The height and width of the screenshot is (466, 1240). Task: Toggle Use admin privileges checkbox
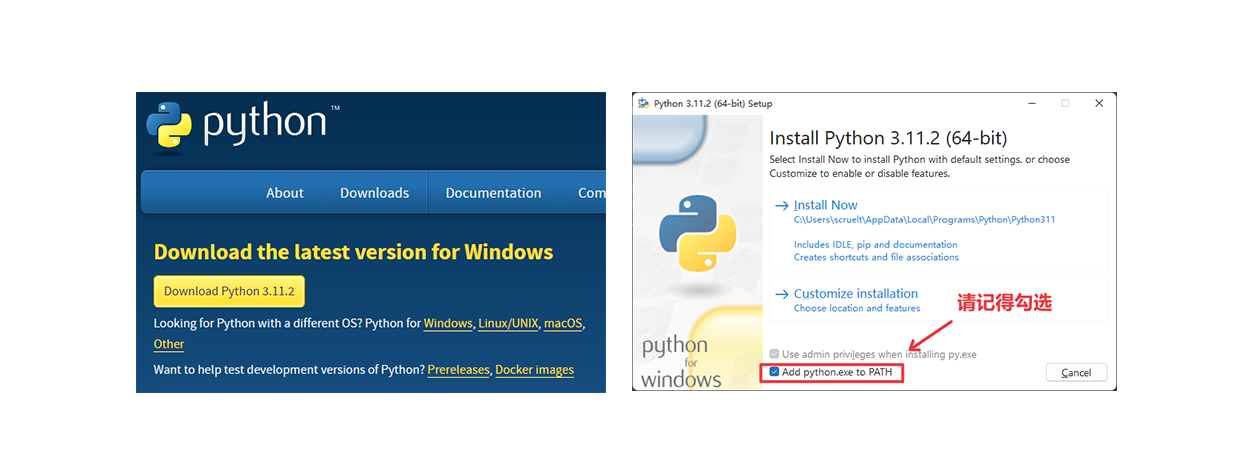click(775, 354)
